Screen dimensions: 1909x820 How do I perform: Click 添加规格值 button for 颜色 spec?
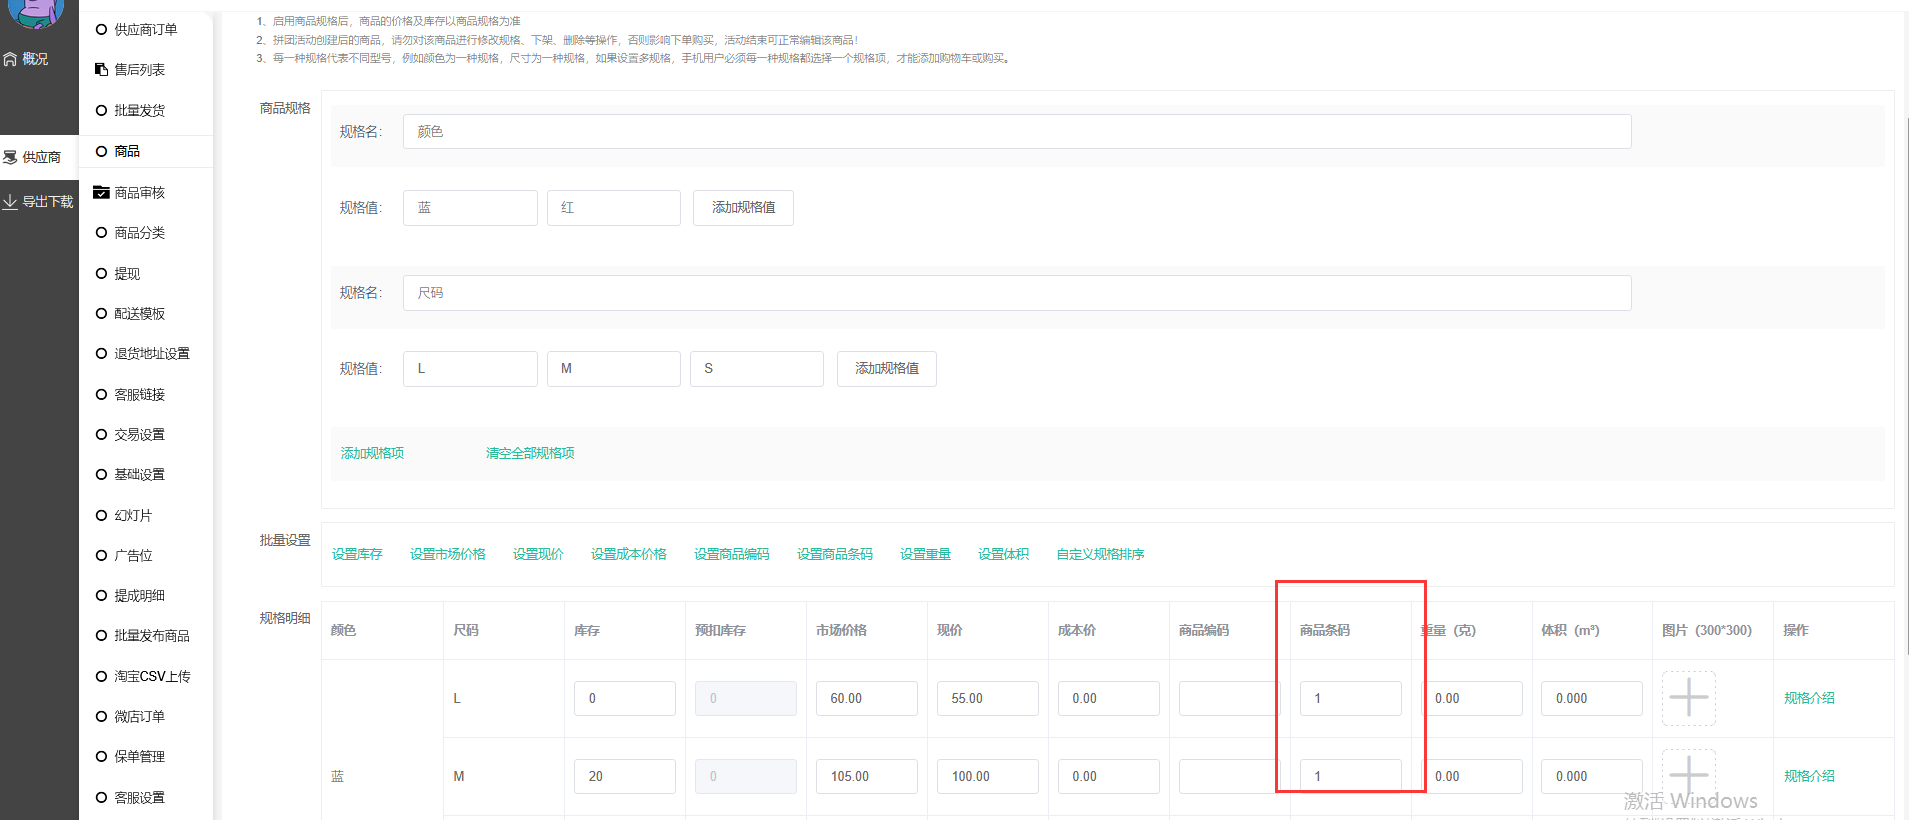[743, 208]
